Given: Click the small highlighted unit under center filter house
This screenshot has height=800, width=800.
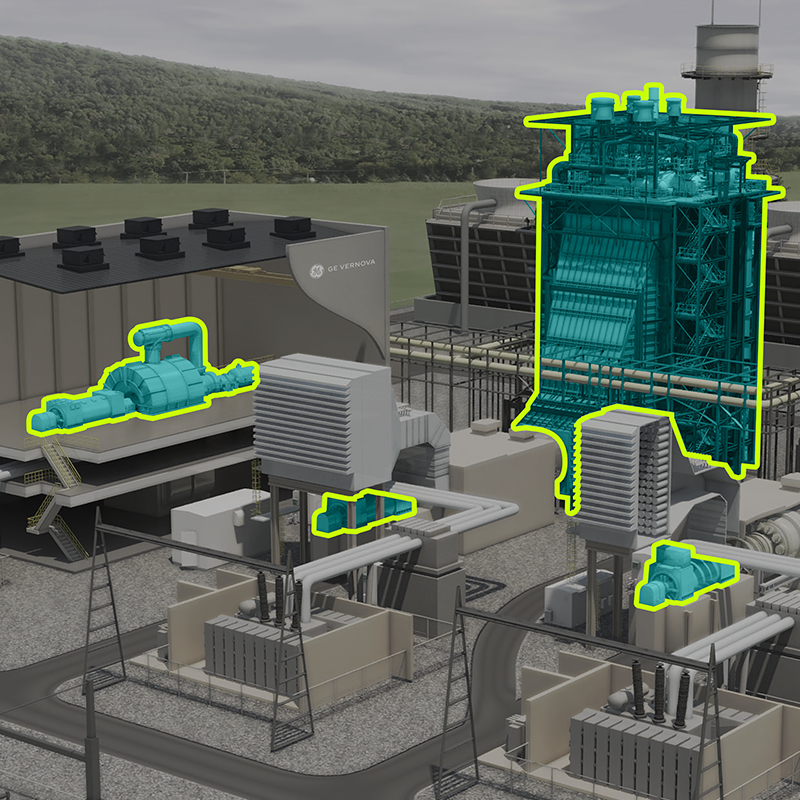Looking at the screenshot, I should pyautogui.click(x=357, y=512).
